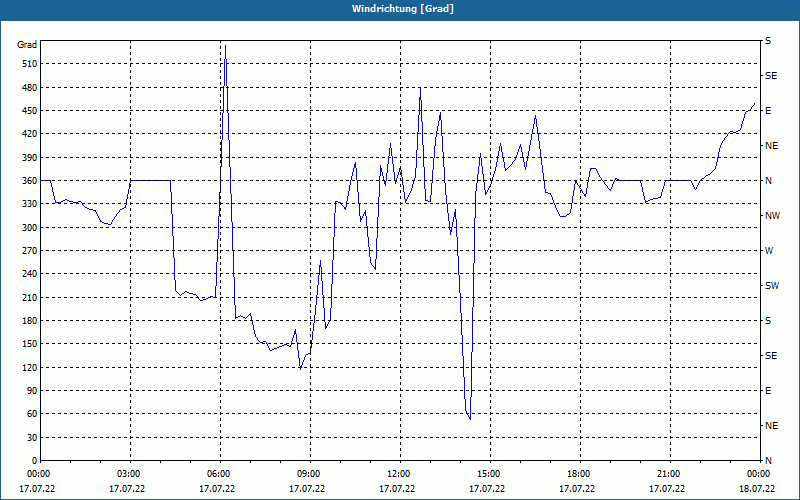Click compass label 'S' above the 510 gridline
This screenshot has width=800, height=500.
[768, 41]
